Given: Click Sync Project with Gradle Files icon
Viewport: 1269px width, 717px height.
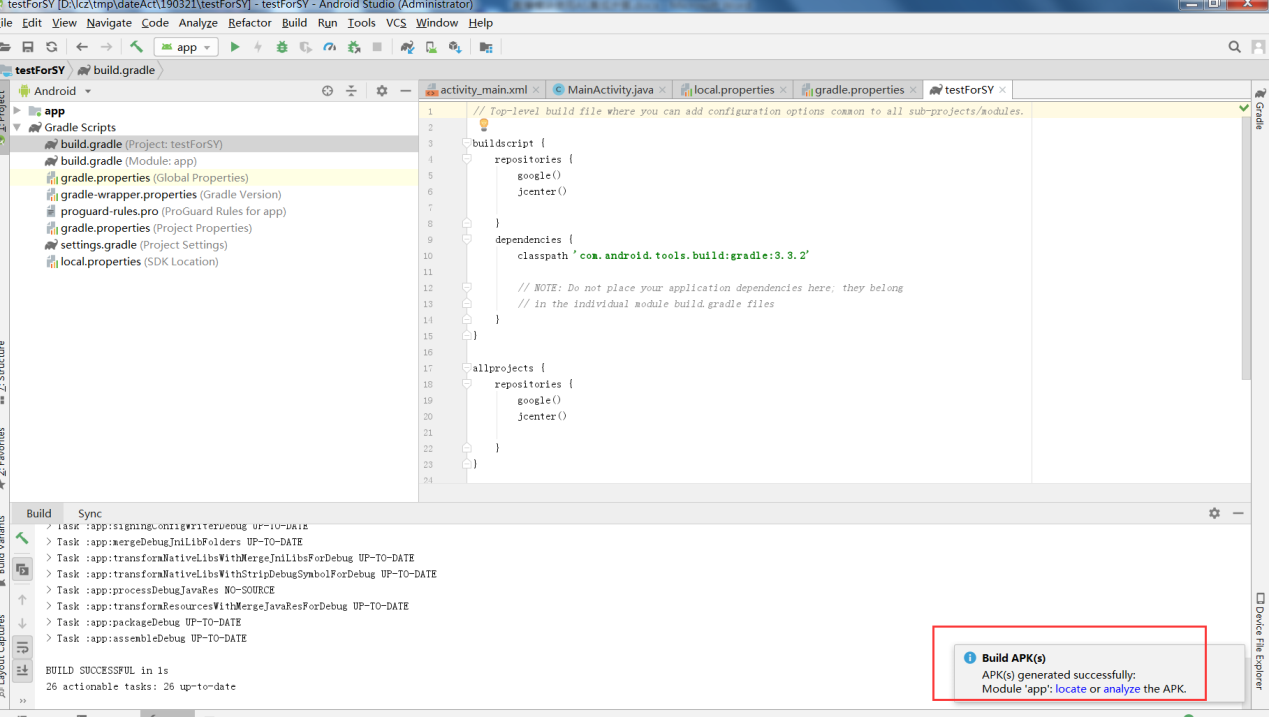Looking at the screenshot, I should (408, 47).
